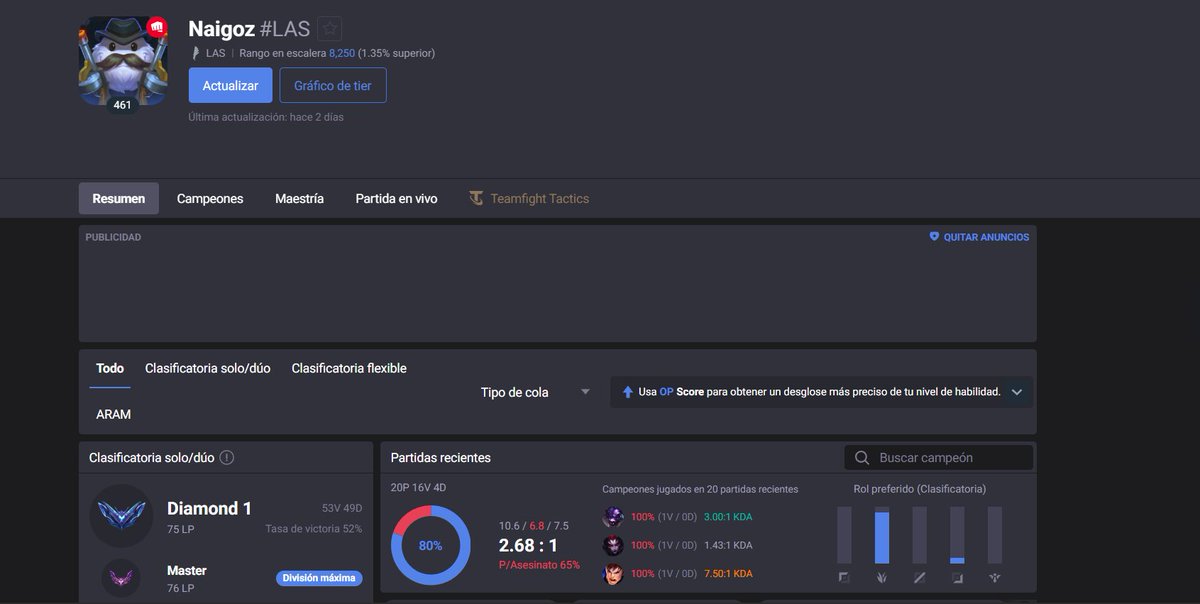Click the 53V 49D record text
The image size is (1200, 604).
coord(342,508)
